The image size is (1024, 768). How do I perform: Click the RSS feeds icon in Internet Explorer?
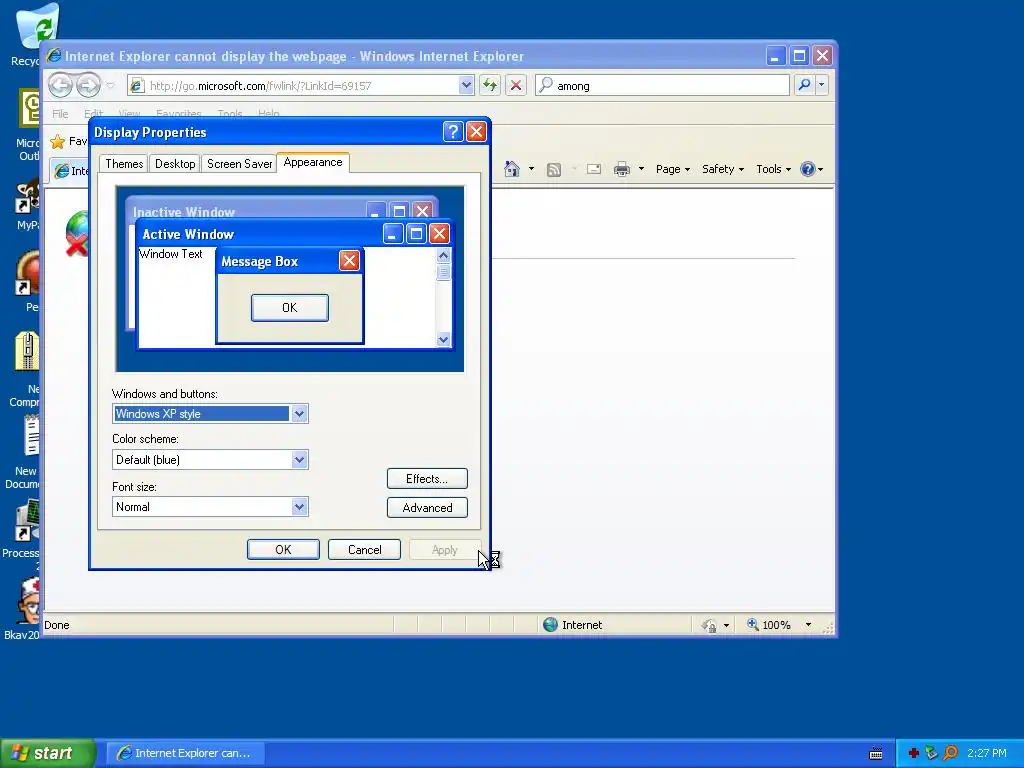pos(554,170)
